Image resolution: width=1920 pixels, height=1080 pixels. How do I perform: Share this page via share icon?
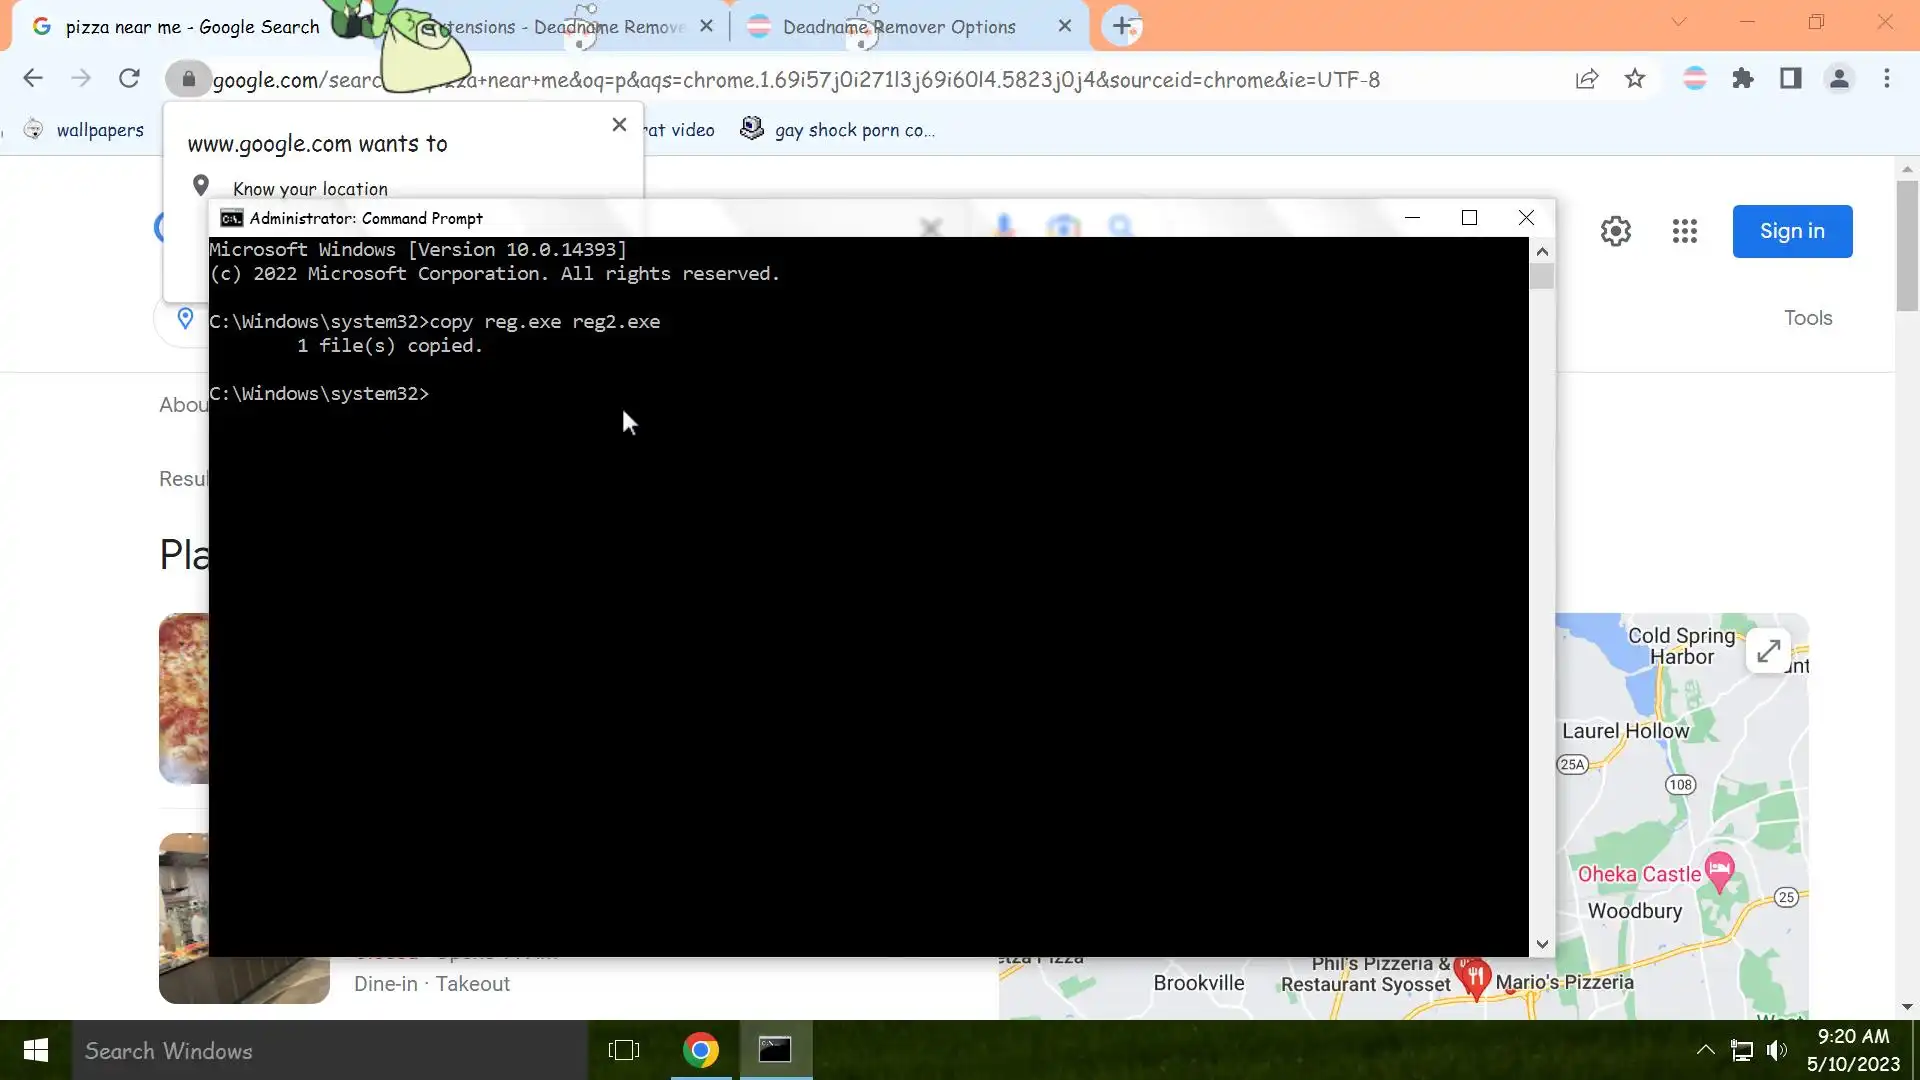tap(1587, 78)
